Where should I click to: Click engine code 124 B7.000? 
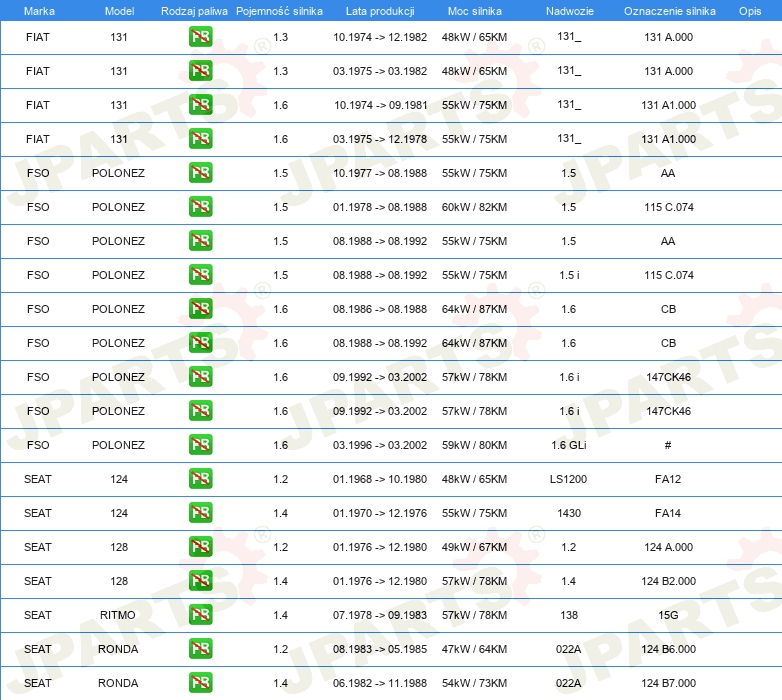click(x=668, y=683)
